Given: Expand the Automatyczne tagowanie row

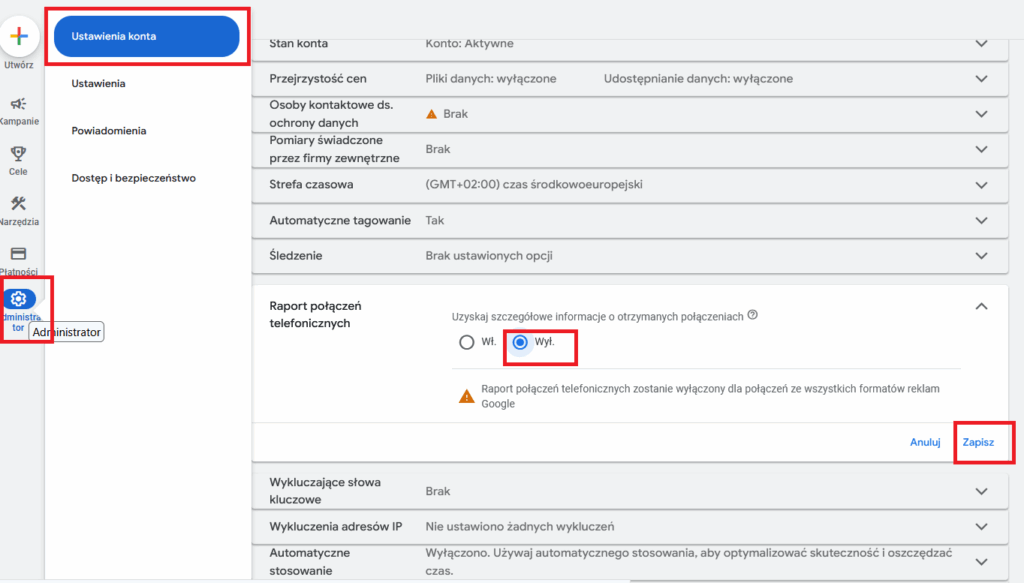Looking at the screenshot, I should (981, 221).
